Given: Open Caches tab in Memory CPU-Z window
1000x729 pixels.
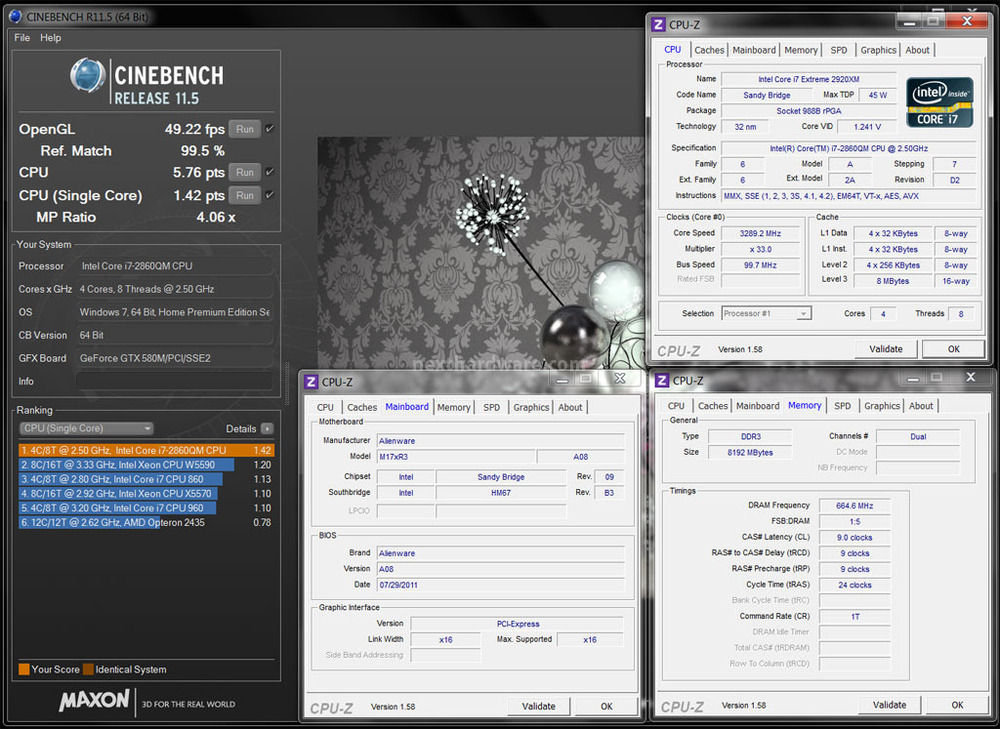Looking at the screenshot, I should (x=713, y=406).
